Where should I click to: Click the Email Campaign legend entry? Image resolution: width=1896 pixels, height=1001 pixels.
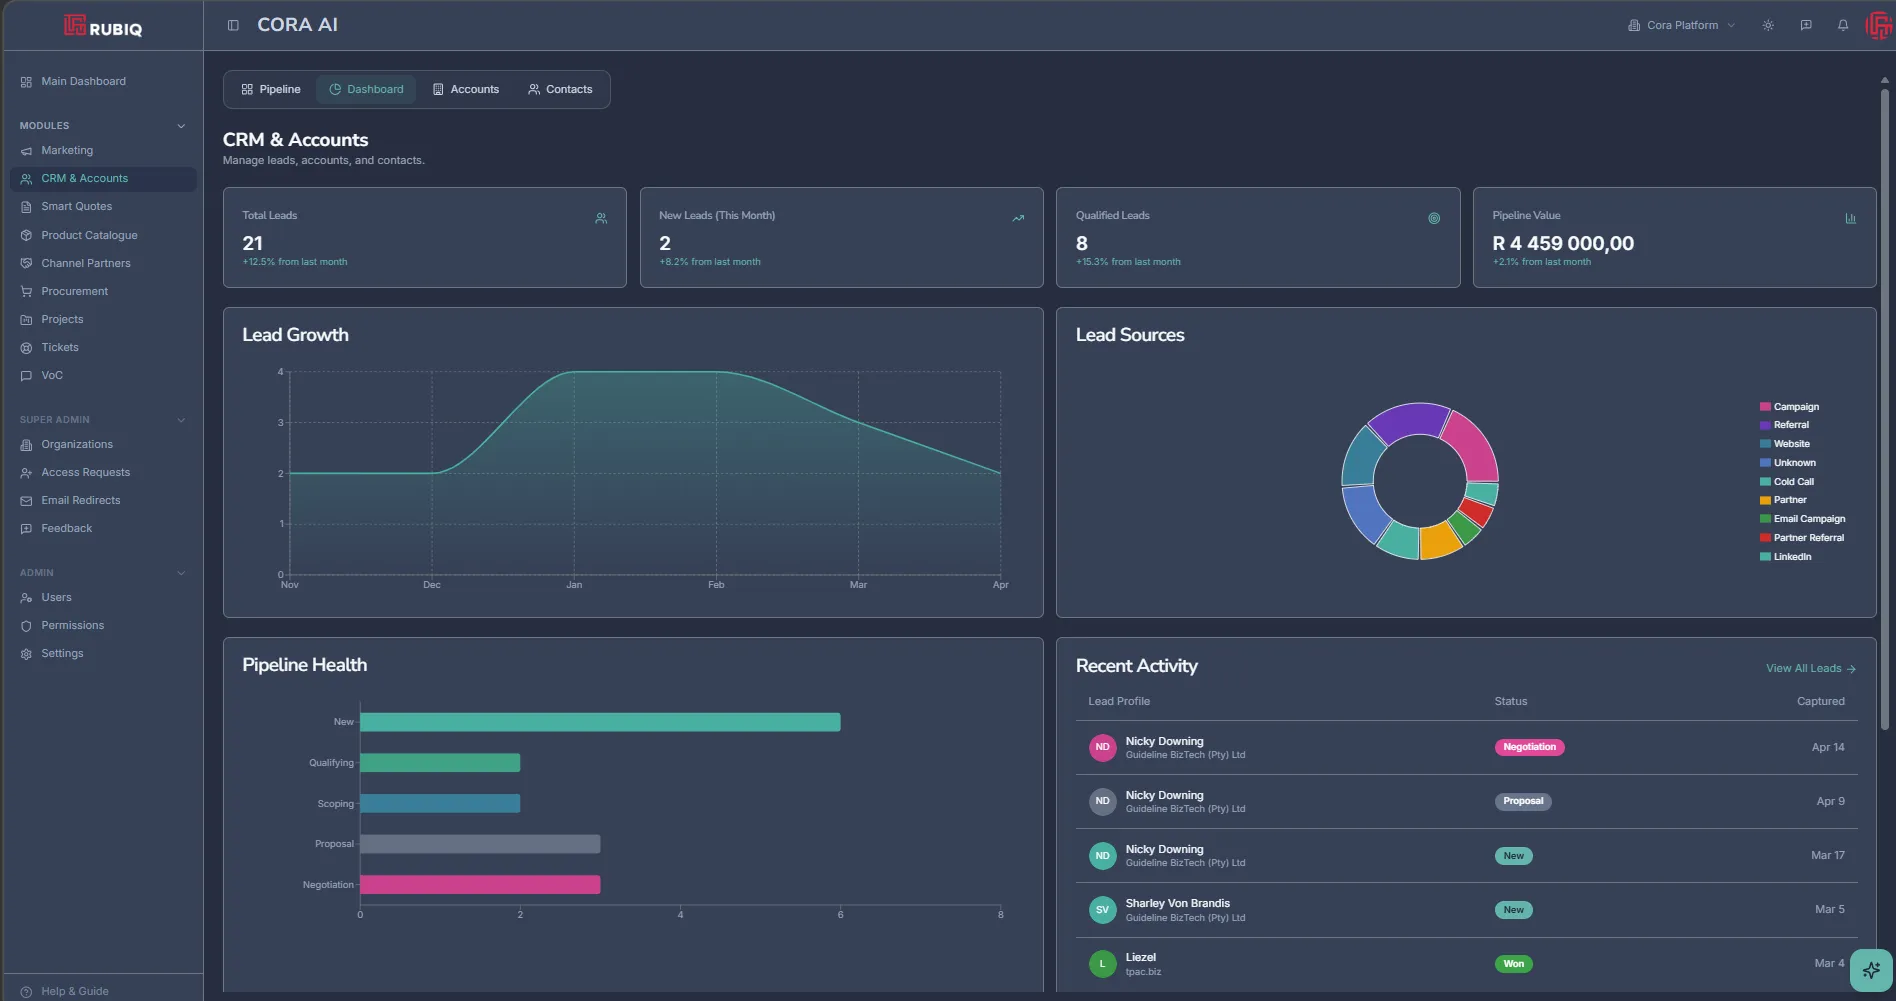[x=1803, y=519]
